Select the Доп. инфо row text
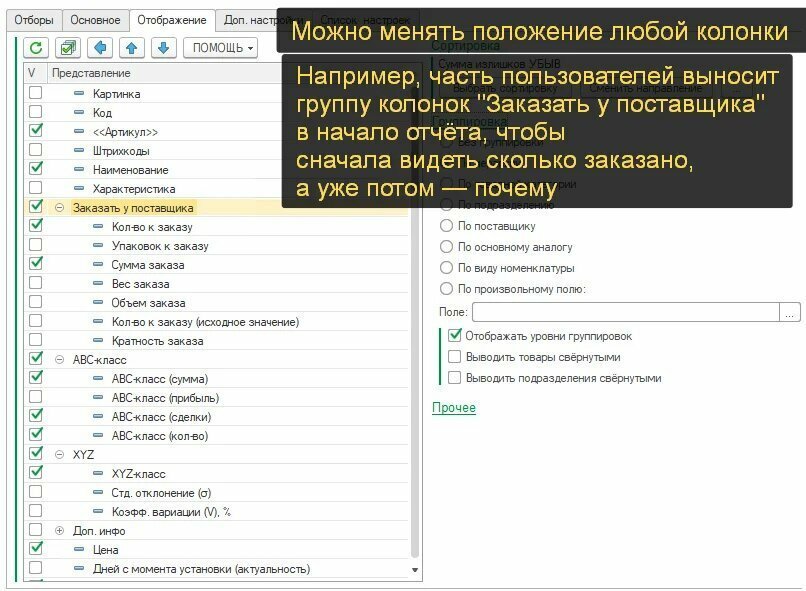Screen dimensions: 806x591 click(99, 531)
